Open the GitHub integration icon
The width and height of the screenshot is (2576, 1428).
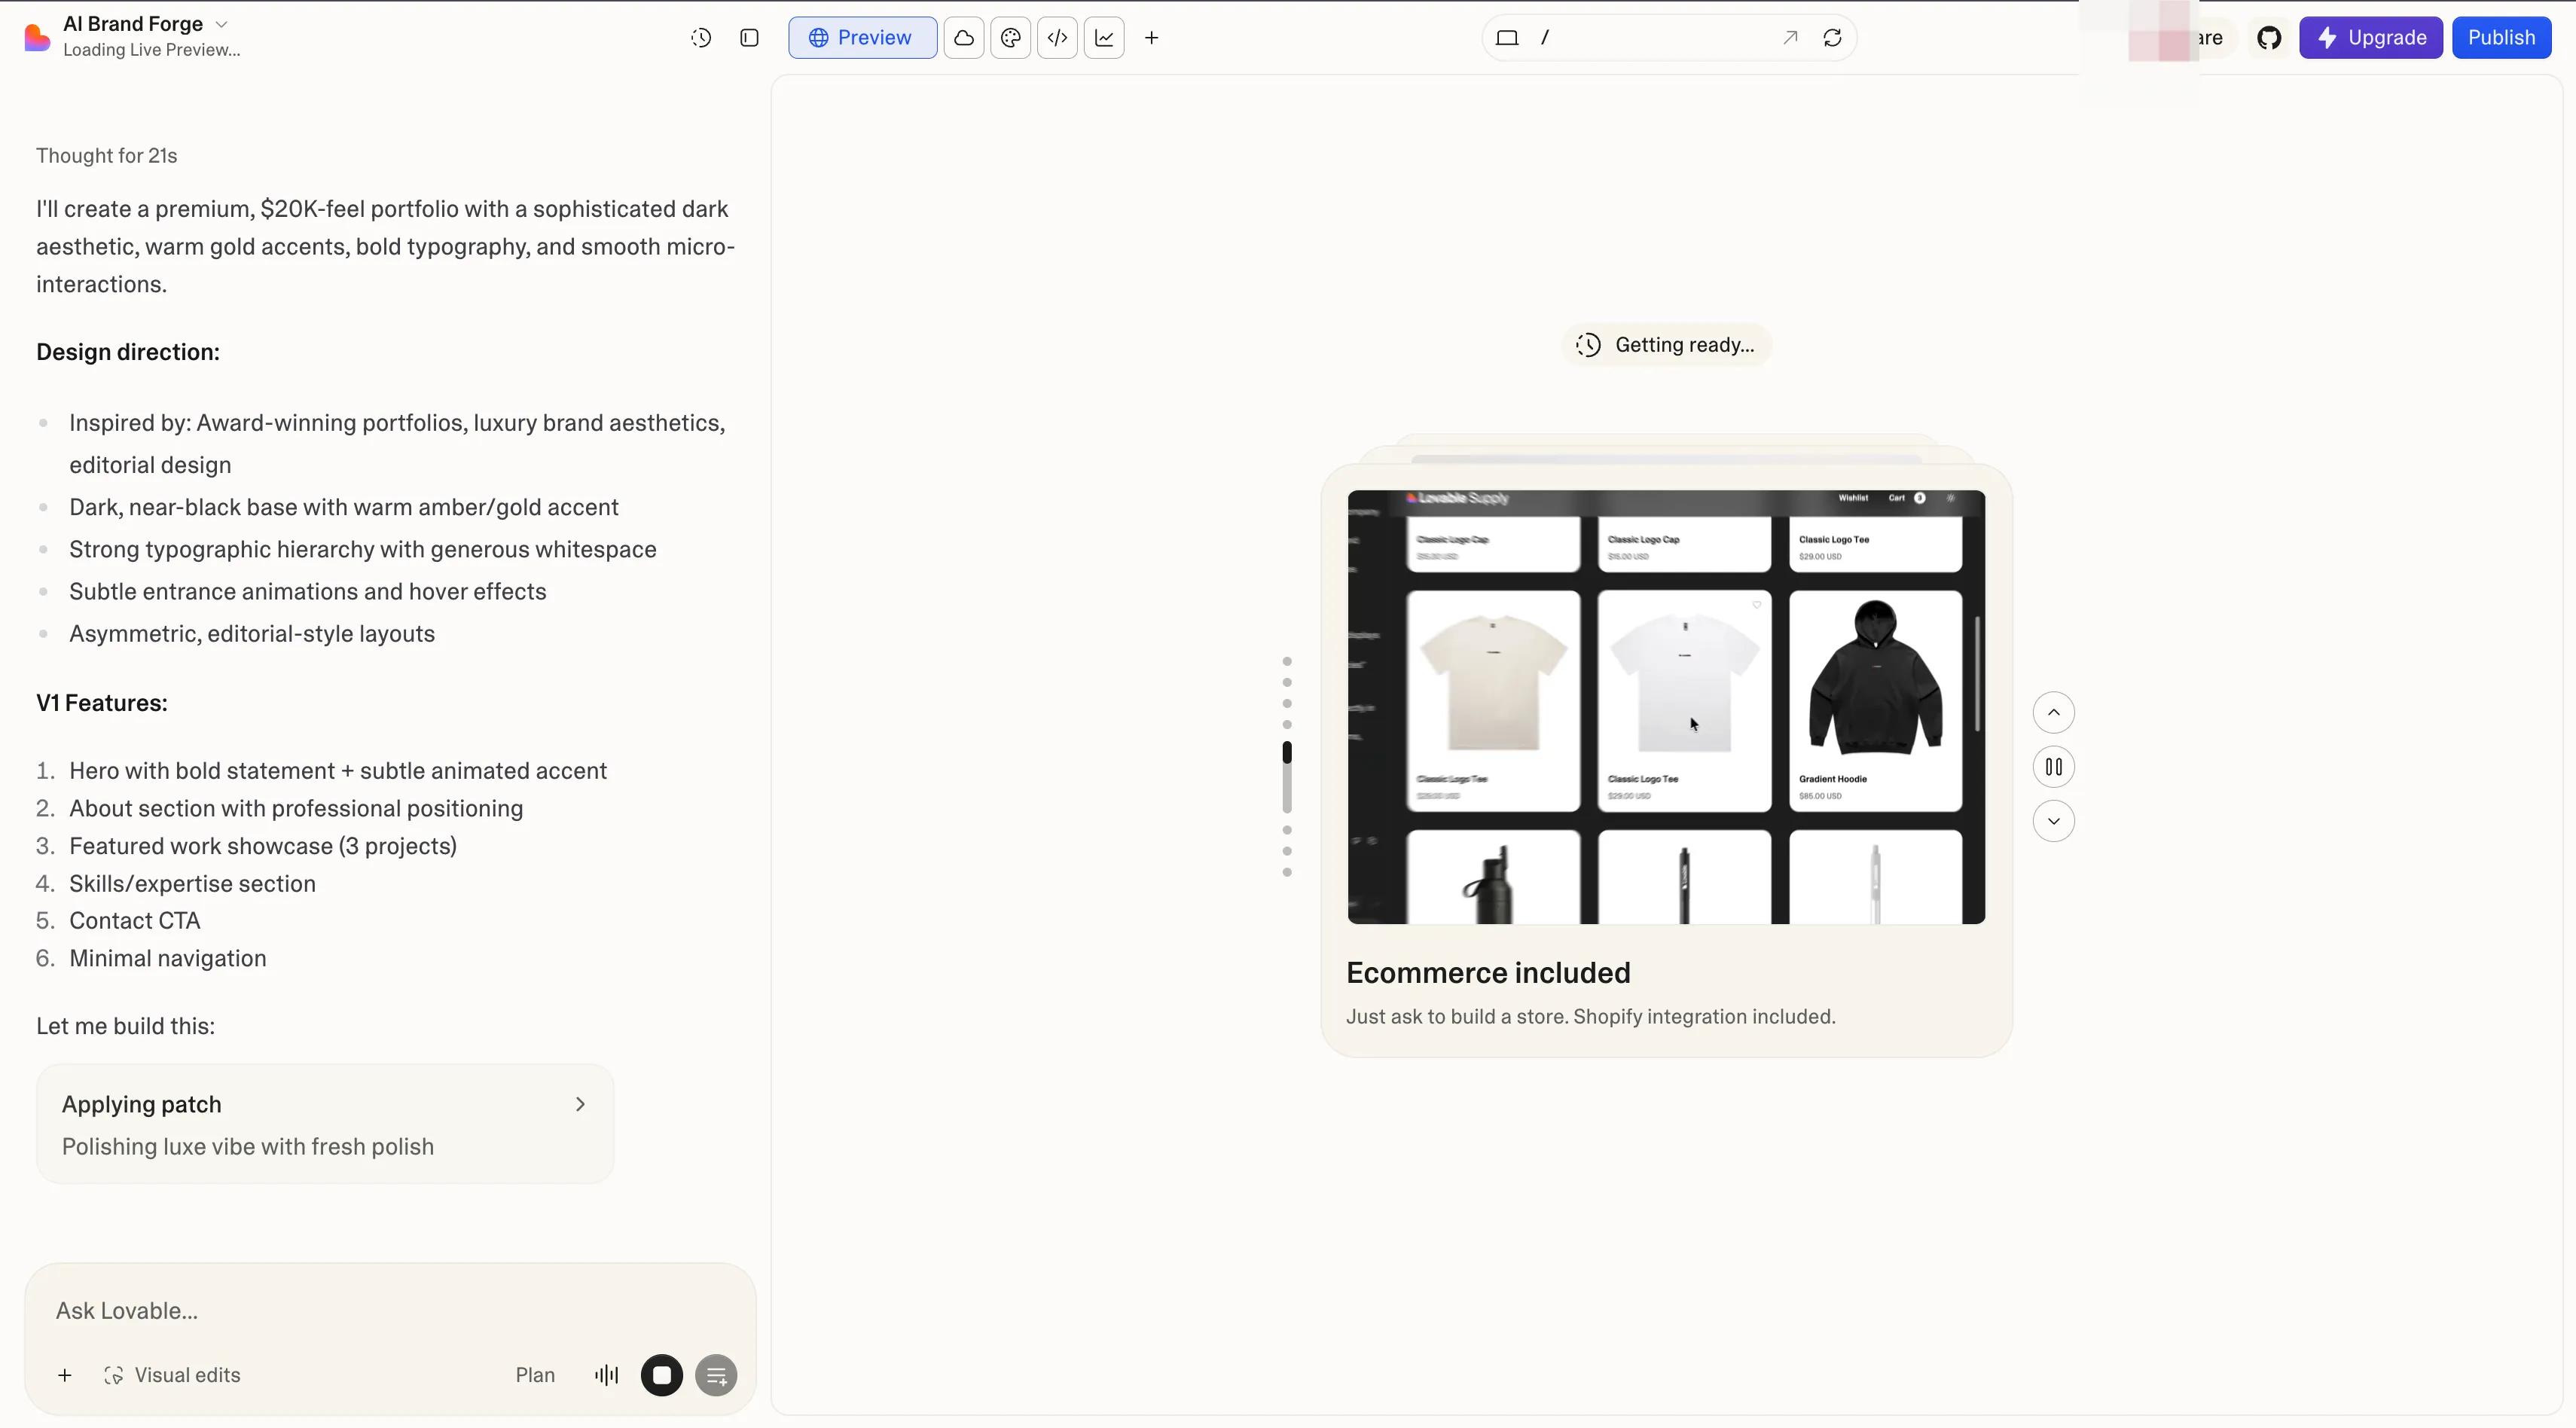coord(2269,38)
